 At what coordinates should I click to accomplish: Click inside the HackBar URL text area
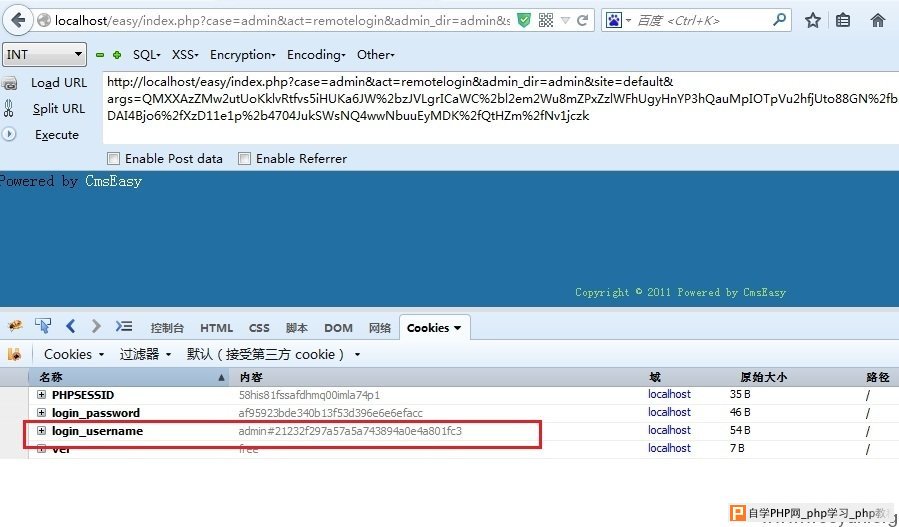pyautogui.click(x=501, y=108)
